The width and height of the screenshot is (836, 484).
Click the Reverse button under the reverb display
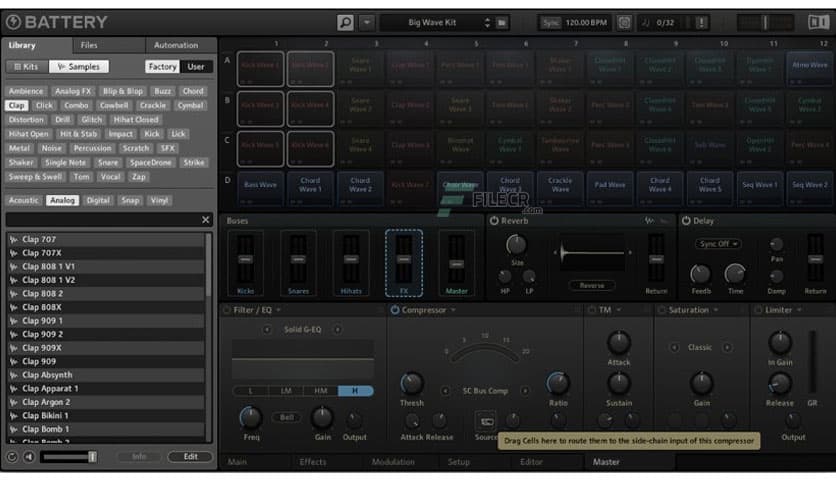(591, 286)
